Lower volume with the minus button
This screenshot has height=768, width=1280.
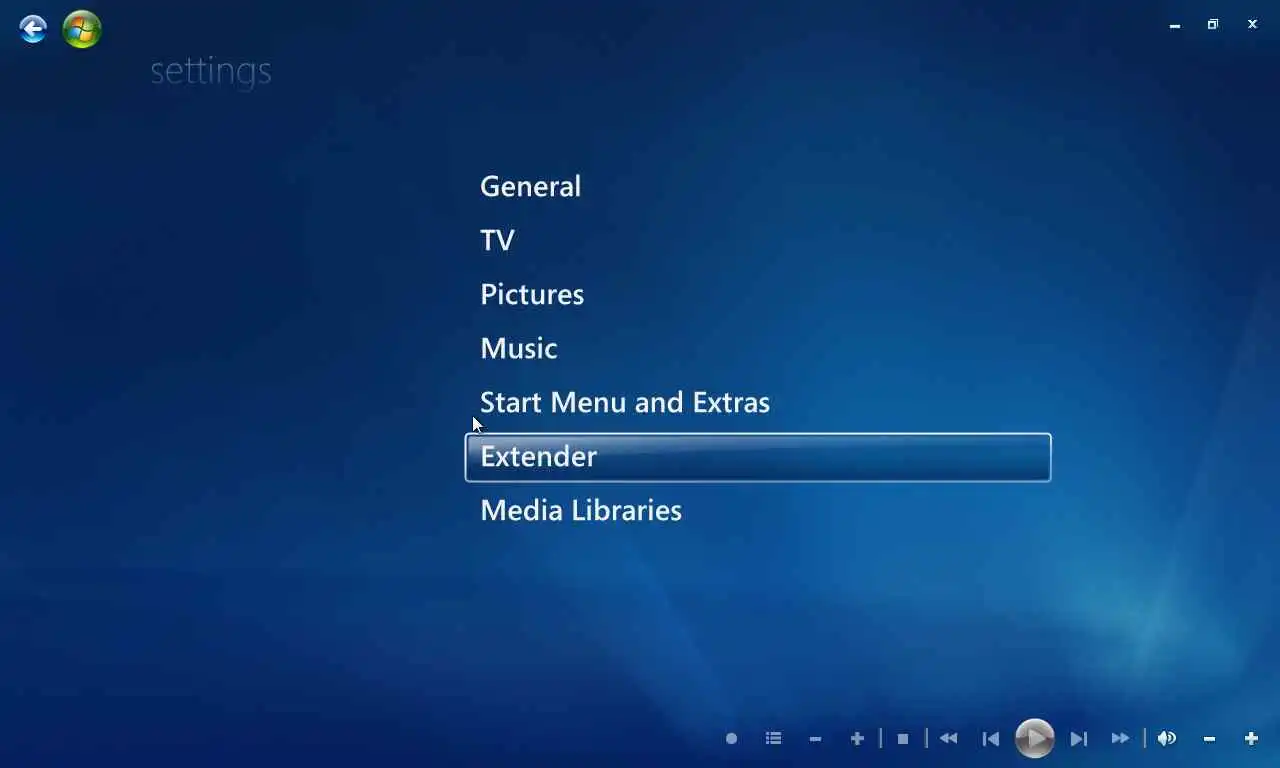(1209, 738)
